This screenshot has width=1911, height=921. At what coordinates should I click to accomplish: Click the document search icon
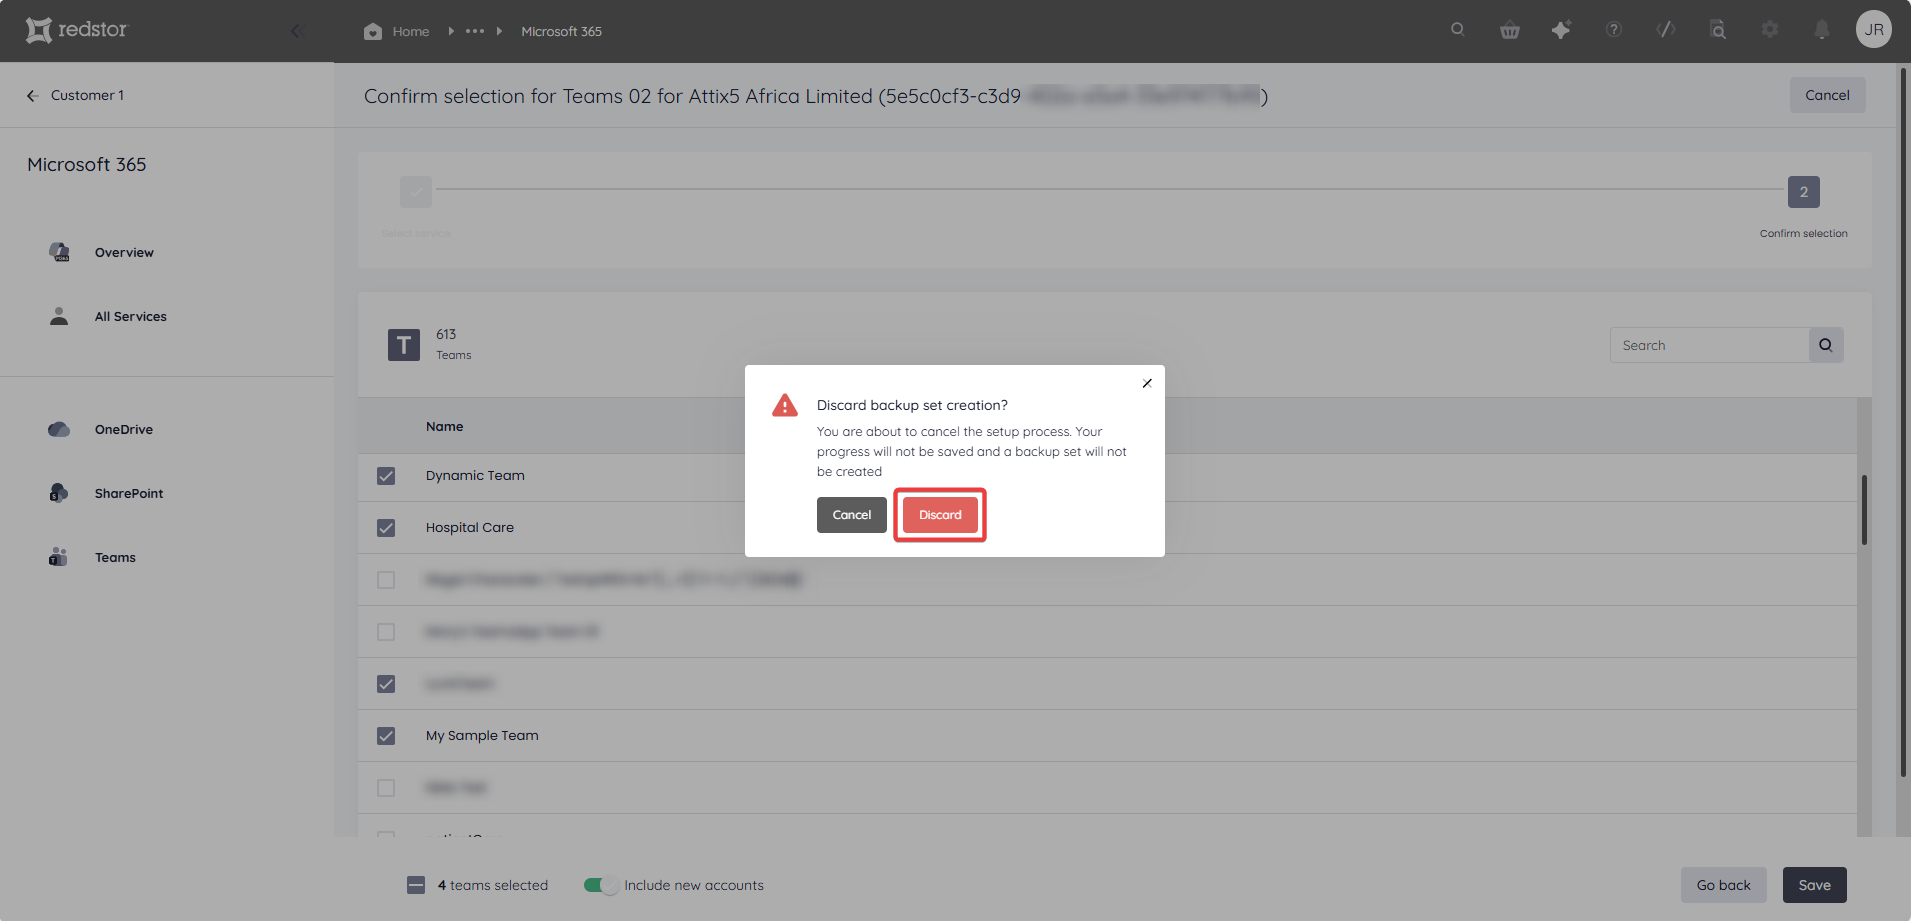(x=1718, y=30)
